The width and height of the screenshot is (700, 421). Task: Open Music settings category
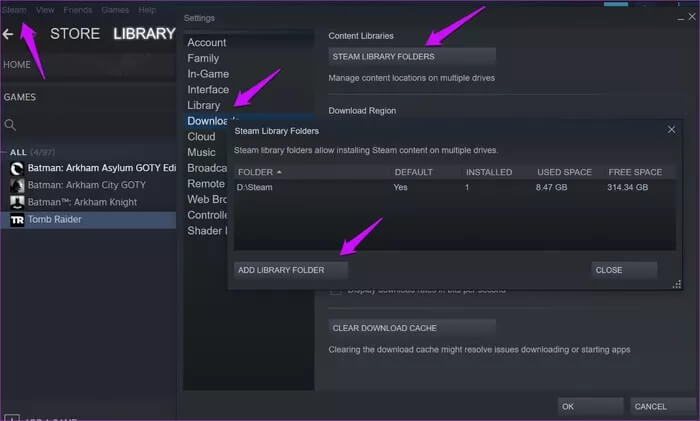click(201, 152)
